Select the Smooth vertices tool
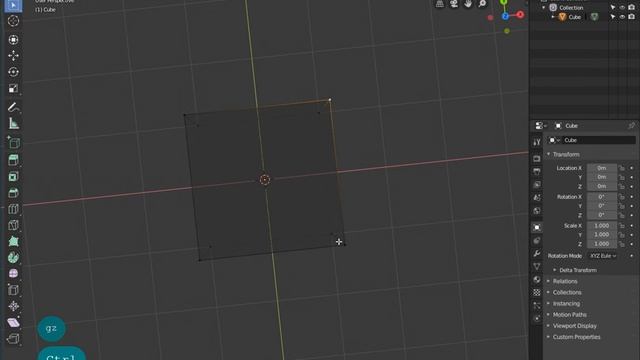This screenshot has height=360, width=640. 13,273
